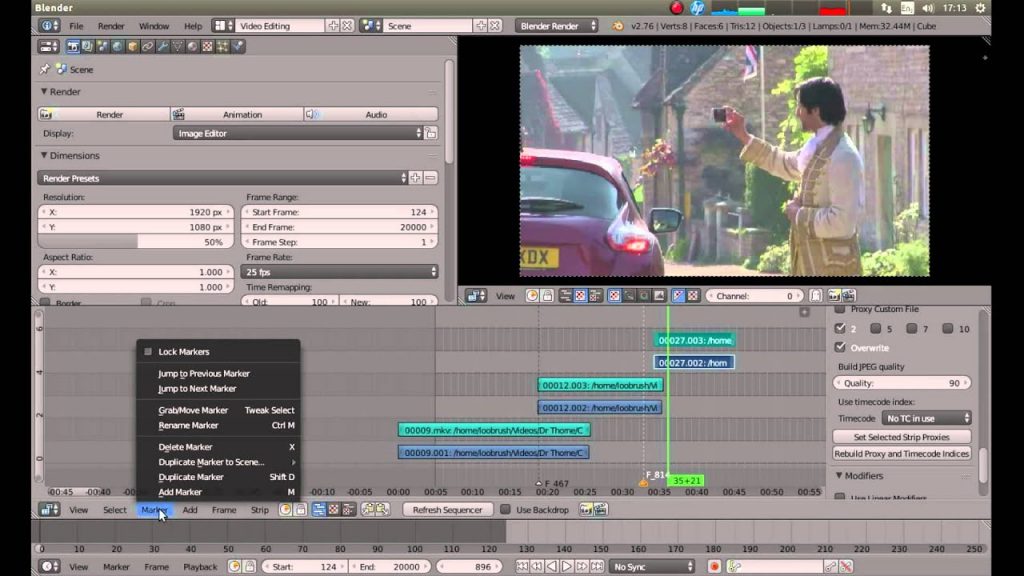This screenshot has height=576, width=1024.
Task: Open the Display Image Editor dropdown
Action: tap(298, 133)
